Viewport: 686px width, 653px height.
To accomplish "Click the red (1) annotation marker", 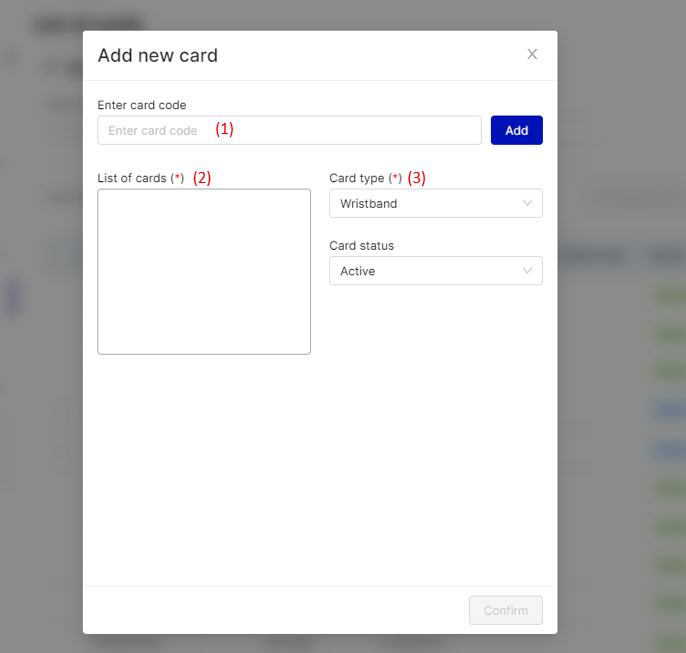I will tap(224, 129).
